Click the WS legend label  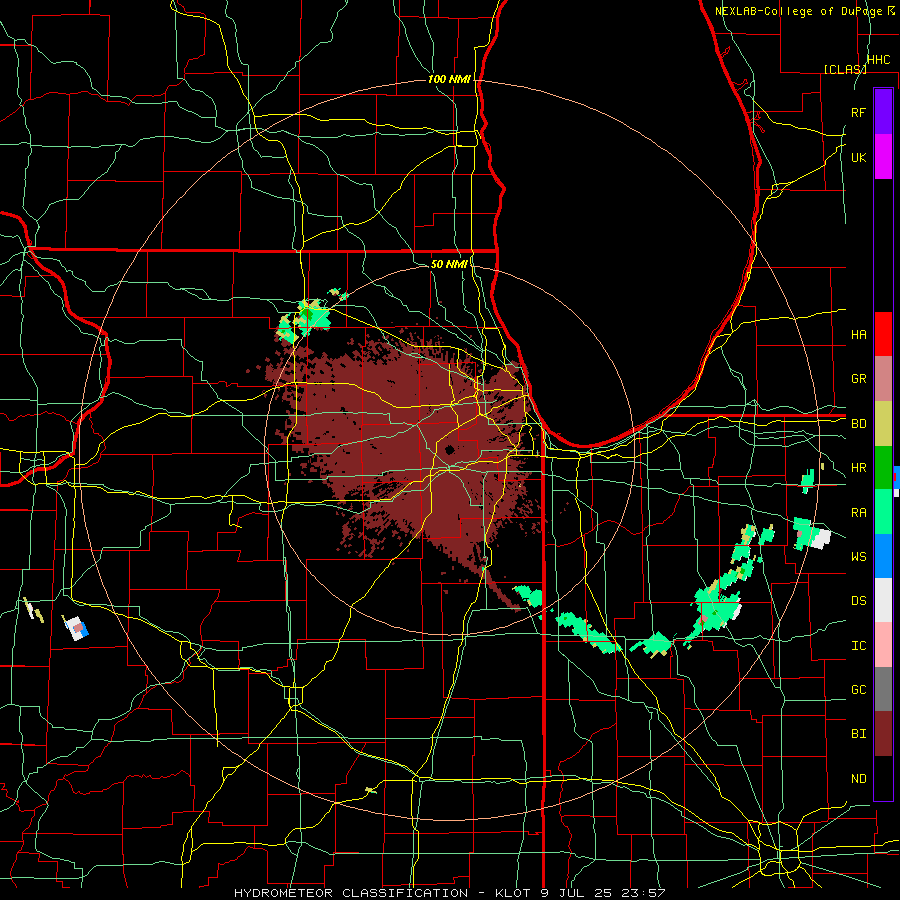point(859,557)
